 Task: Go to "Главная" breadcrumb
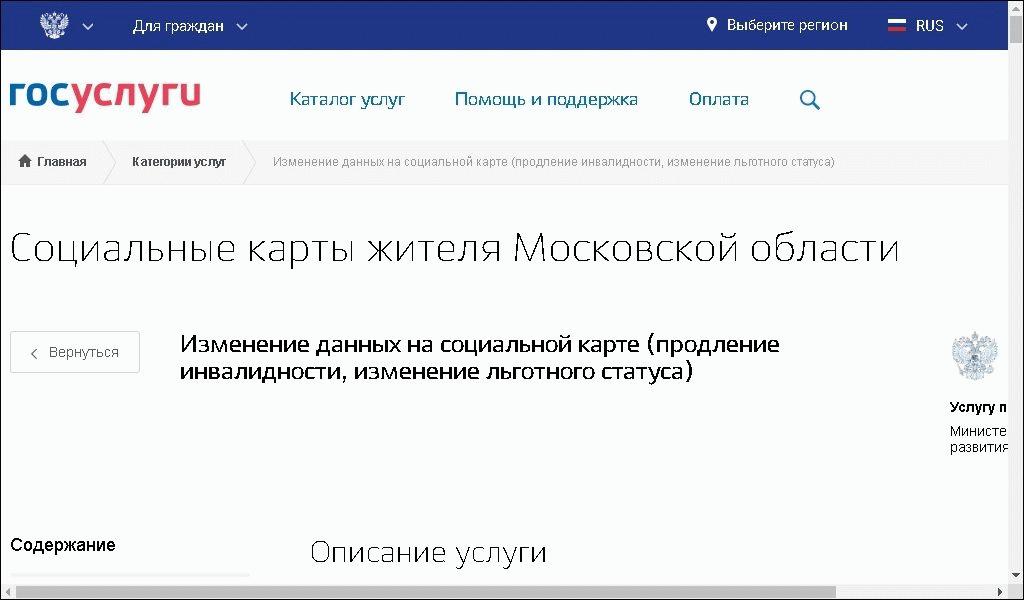click(x=61, y=161)
